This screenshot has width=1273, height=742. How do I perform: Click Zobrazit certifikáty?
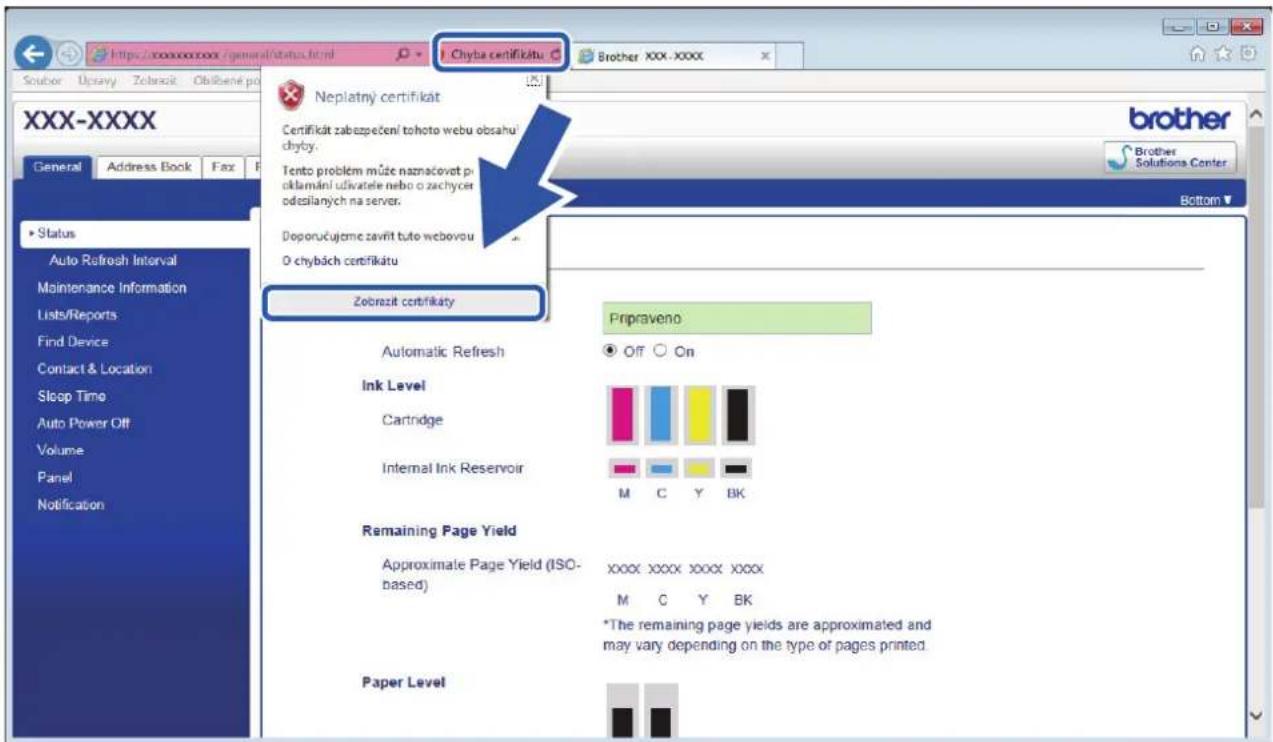[x=404, y=303]
